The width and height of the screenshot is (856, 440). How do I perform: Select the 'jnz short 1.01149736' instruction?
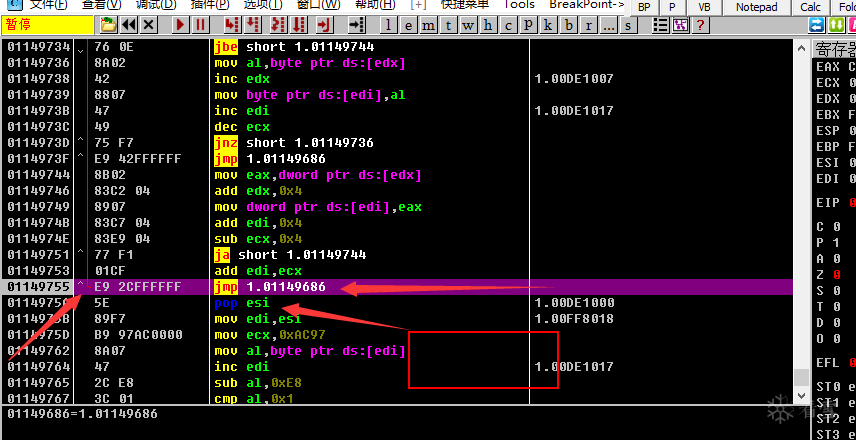[294, 142]
